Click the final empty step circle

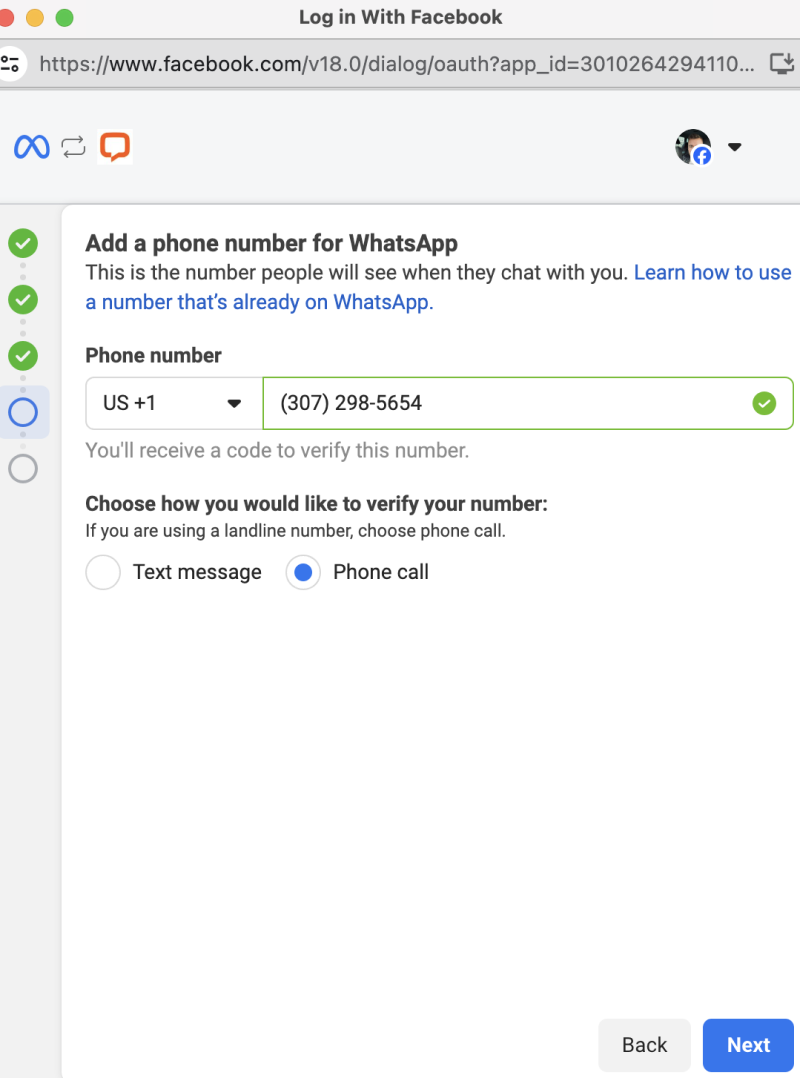tap(23, 469)
